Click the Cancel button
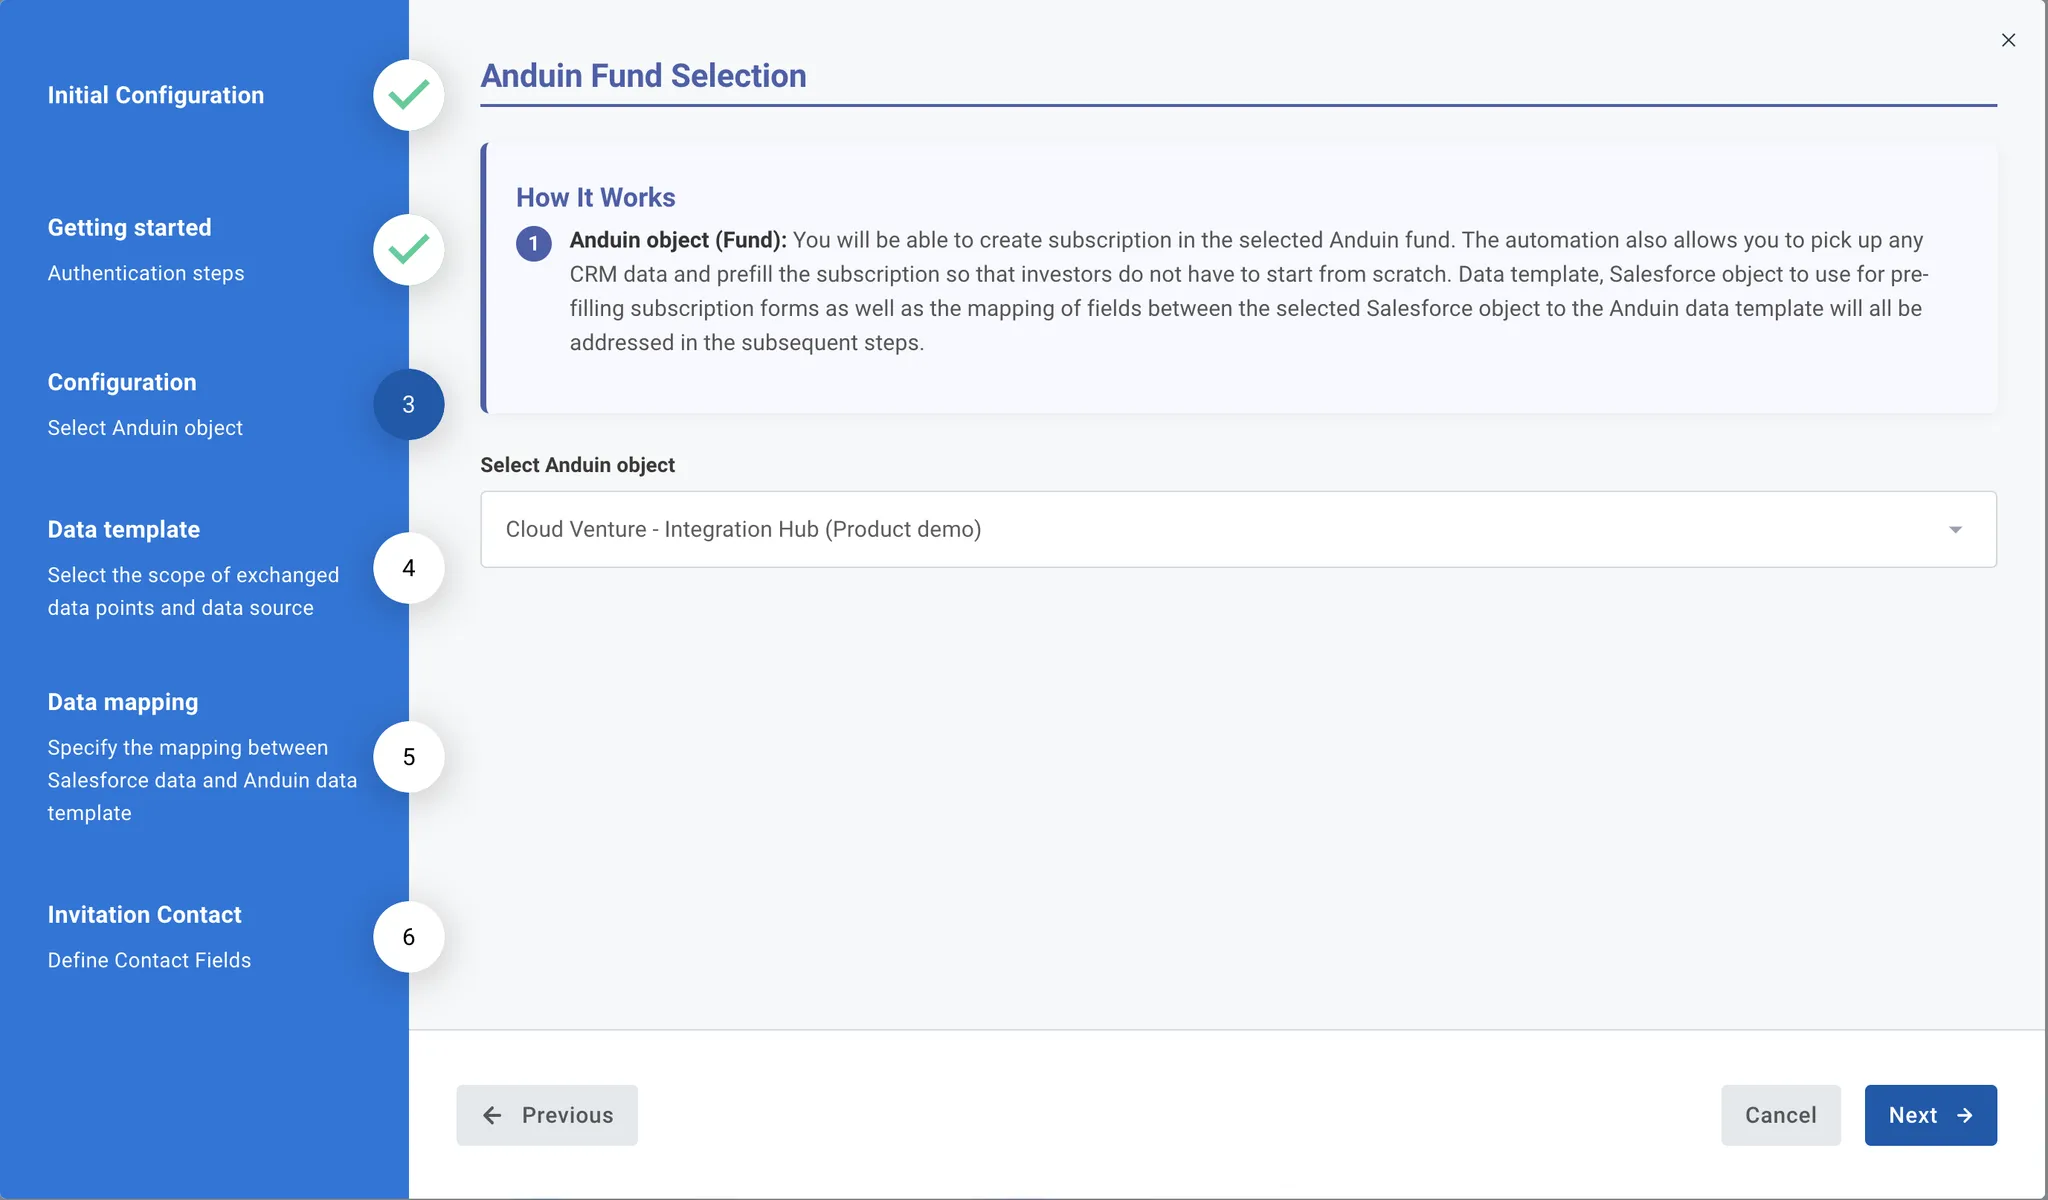Screen dimensions: 2048x1200 [1780, 1115]
